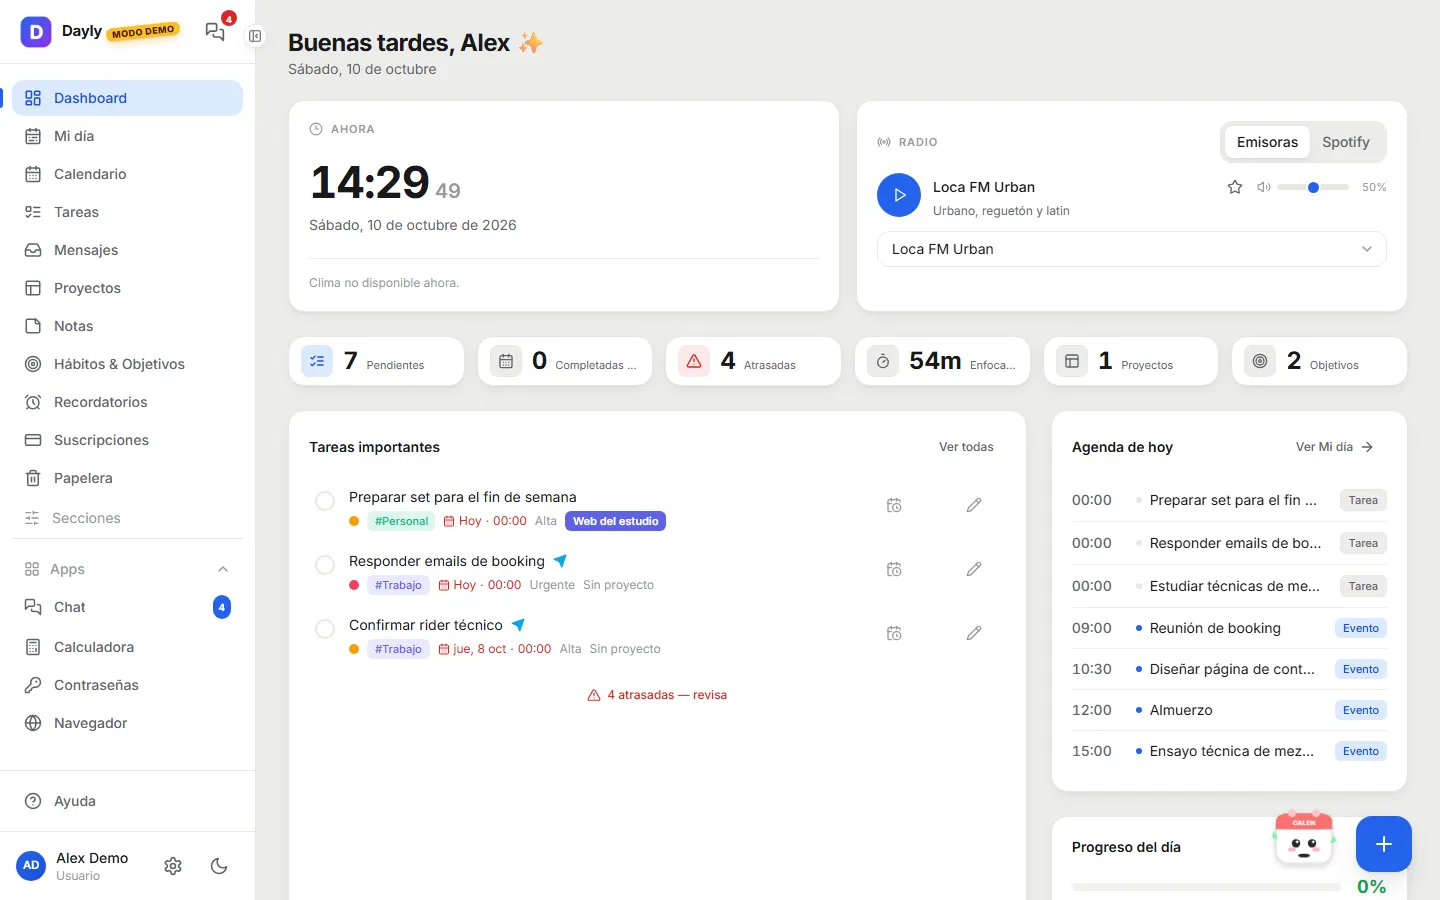Screen dimensions: 1440x900
Task: Reschedule 'Preparar set para el fin de semana'
Action: [894, 505]
